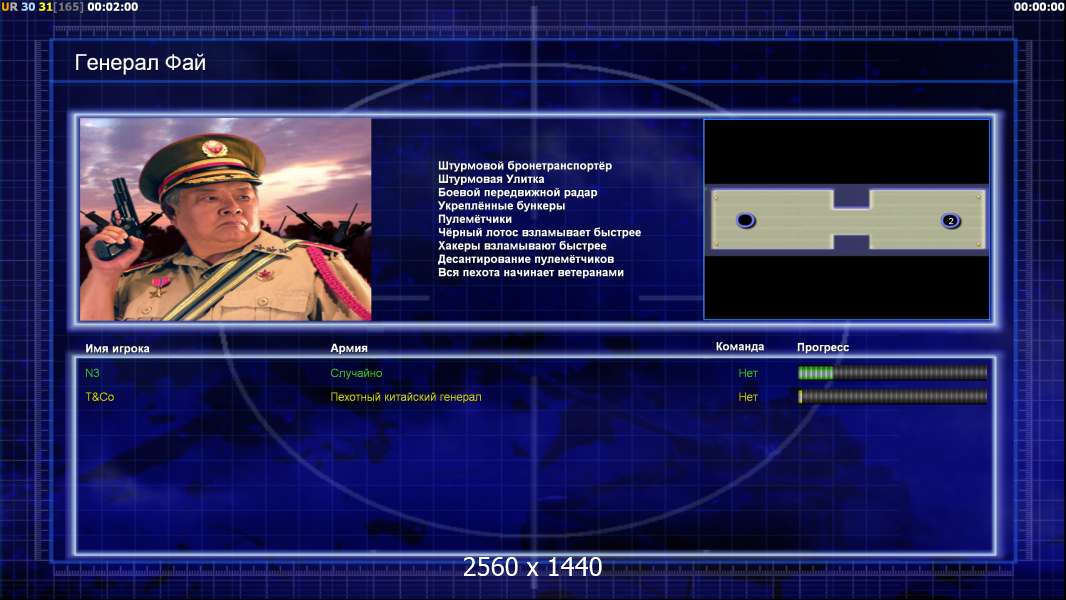Click the 'Генерал Фай' title
Viewport: 1066px width, 600px height.
(x=140, y=63)
